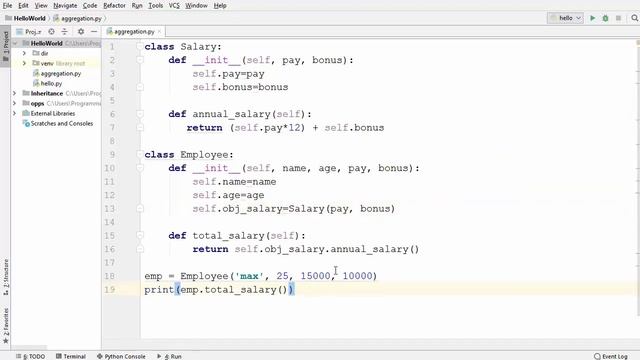This screenshot has height=360, width=640.
Task: Click the scroll-from-source target icon
Action: tap(51, 31)
